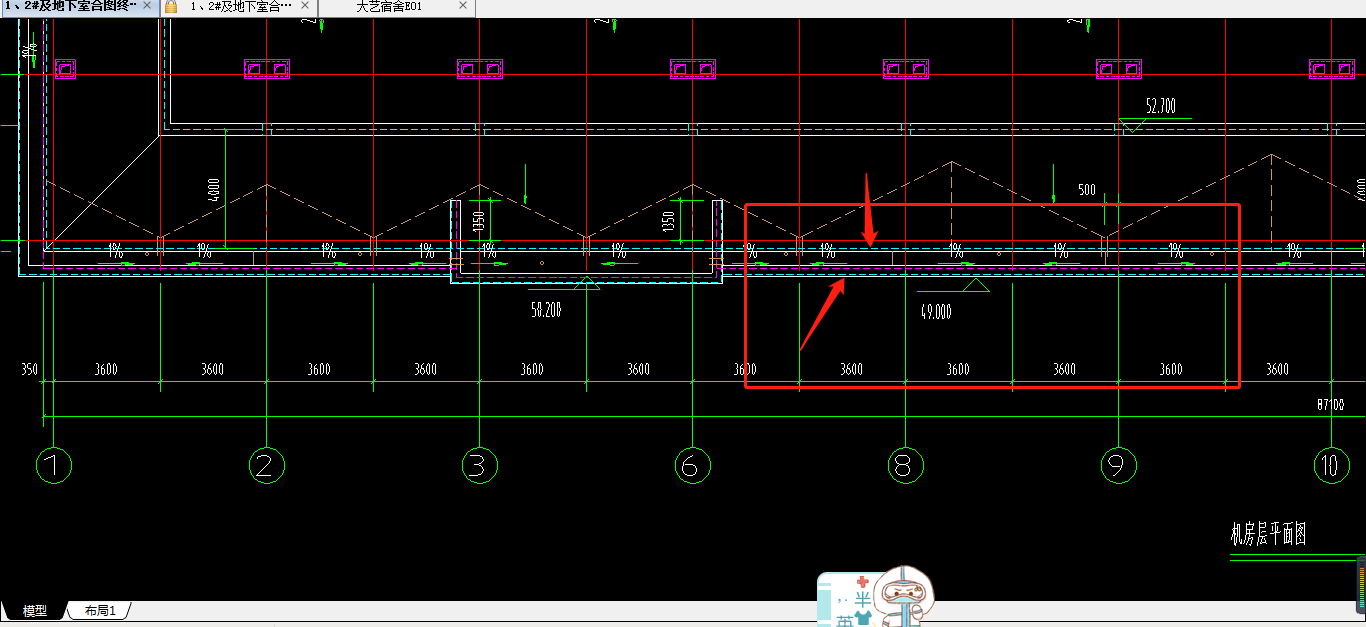Select axis bubble number 8
The image size is (1366, 627).
pos(906,465)
